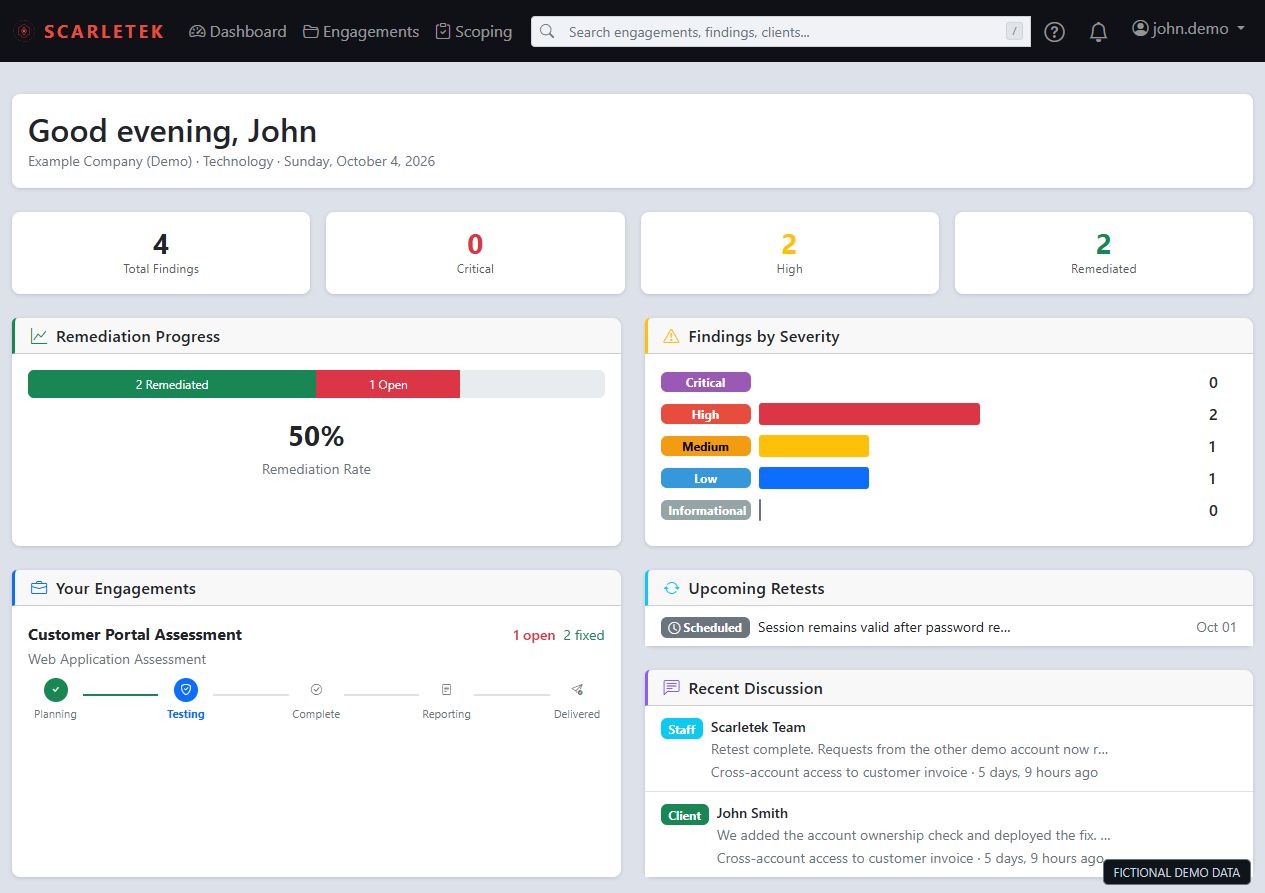Click the Testing stage shield icon
The height and width of the screenshot is (893, 1265).
186,689
